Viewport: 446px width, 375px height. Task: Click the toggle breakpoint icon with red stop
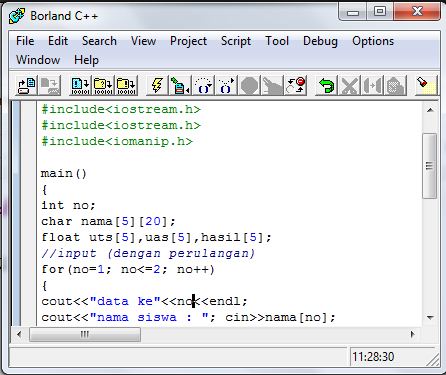click(x=295, y=86)
